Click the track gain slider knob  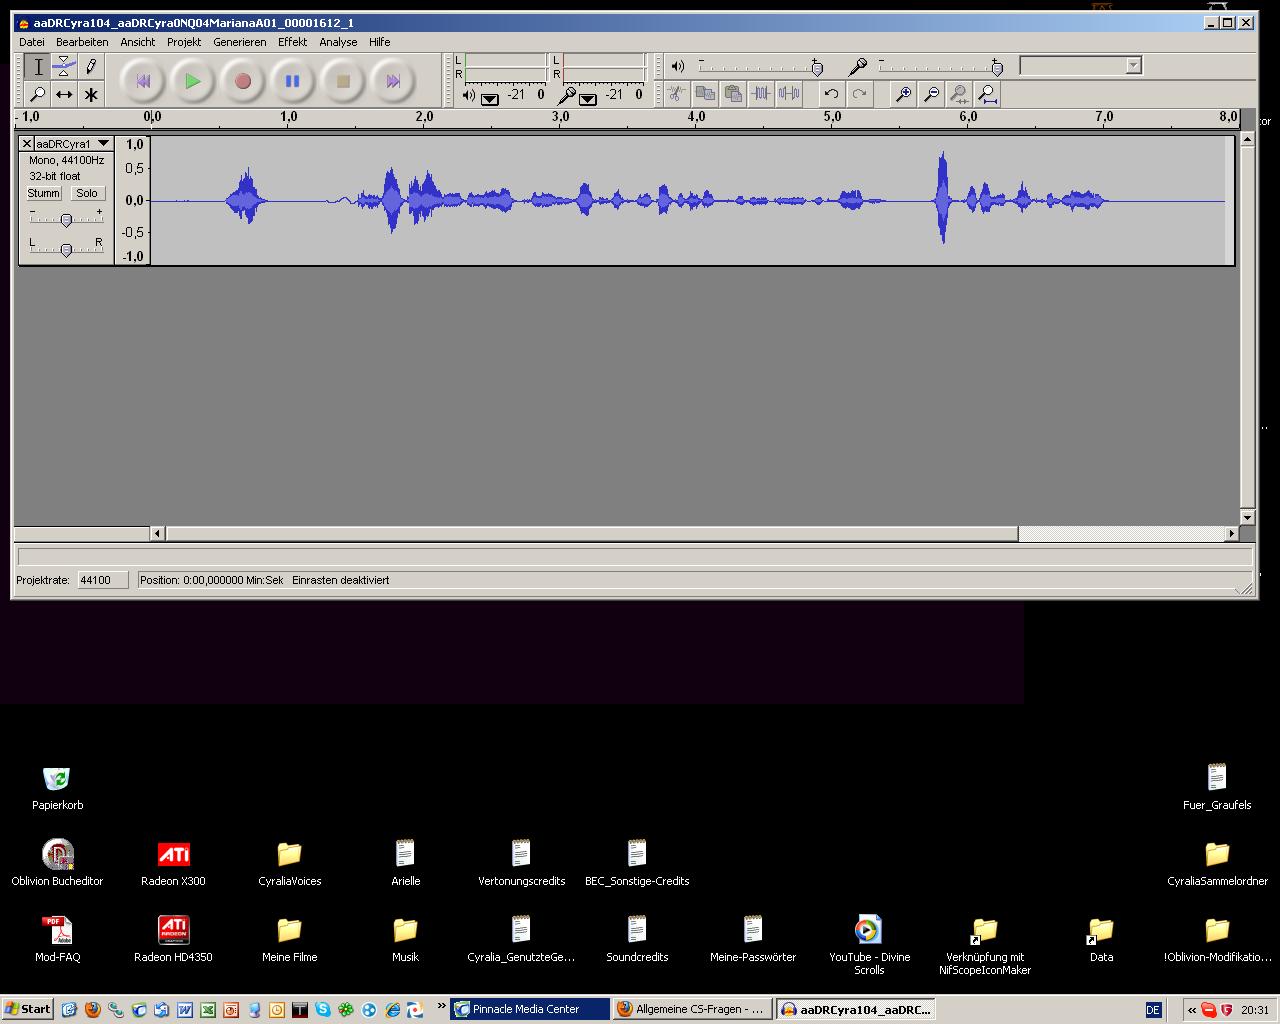pyautogui.click(x=66, y=220)
